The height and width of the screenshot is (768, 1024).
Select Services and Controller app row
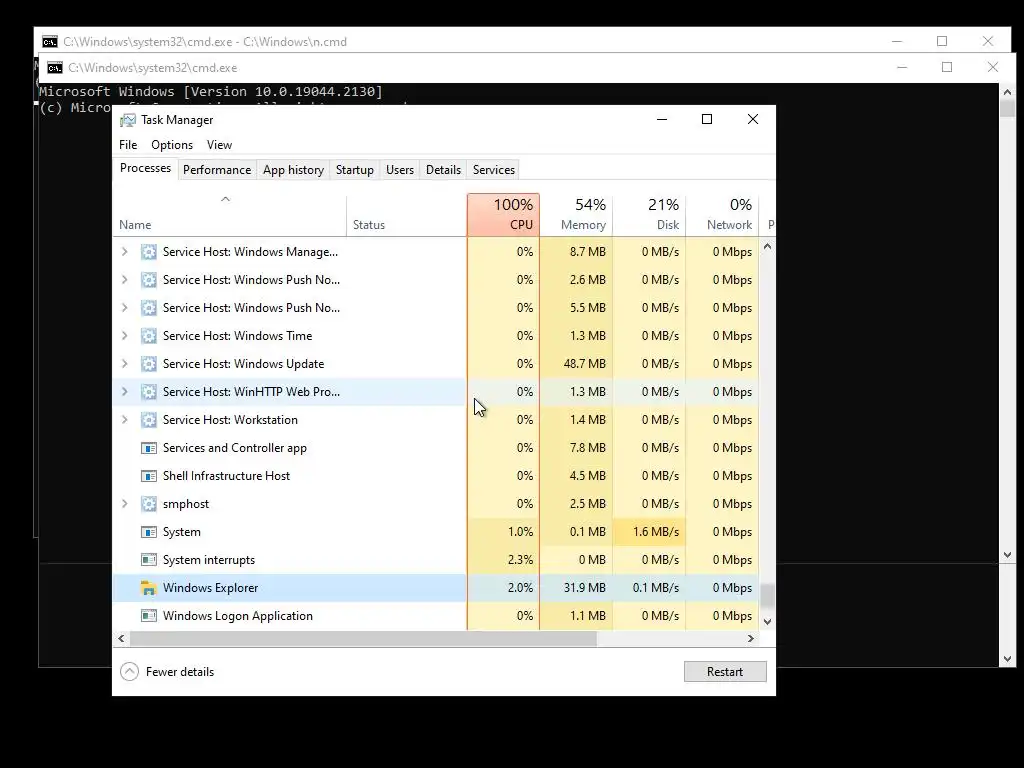436,448
